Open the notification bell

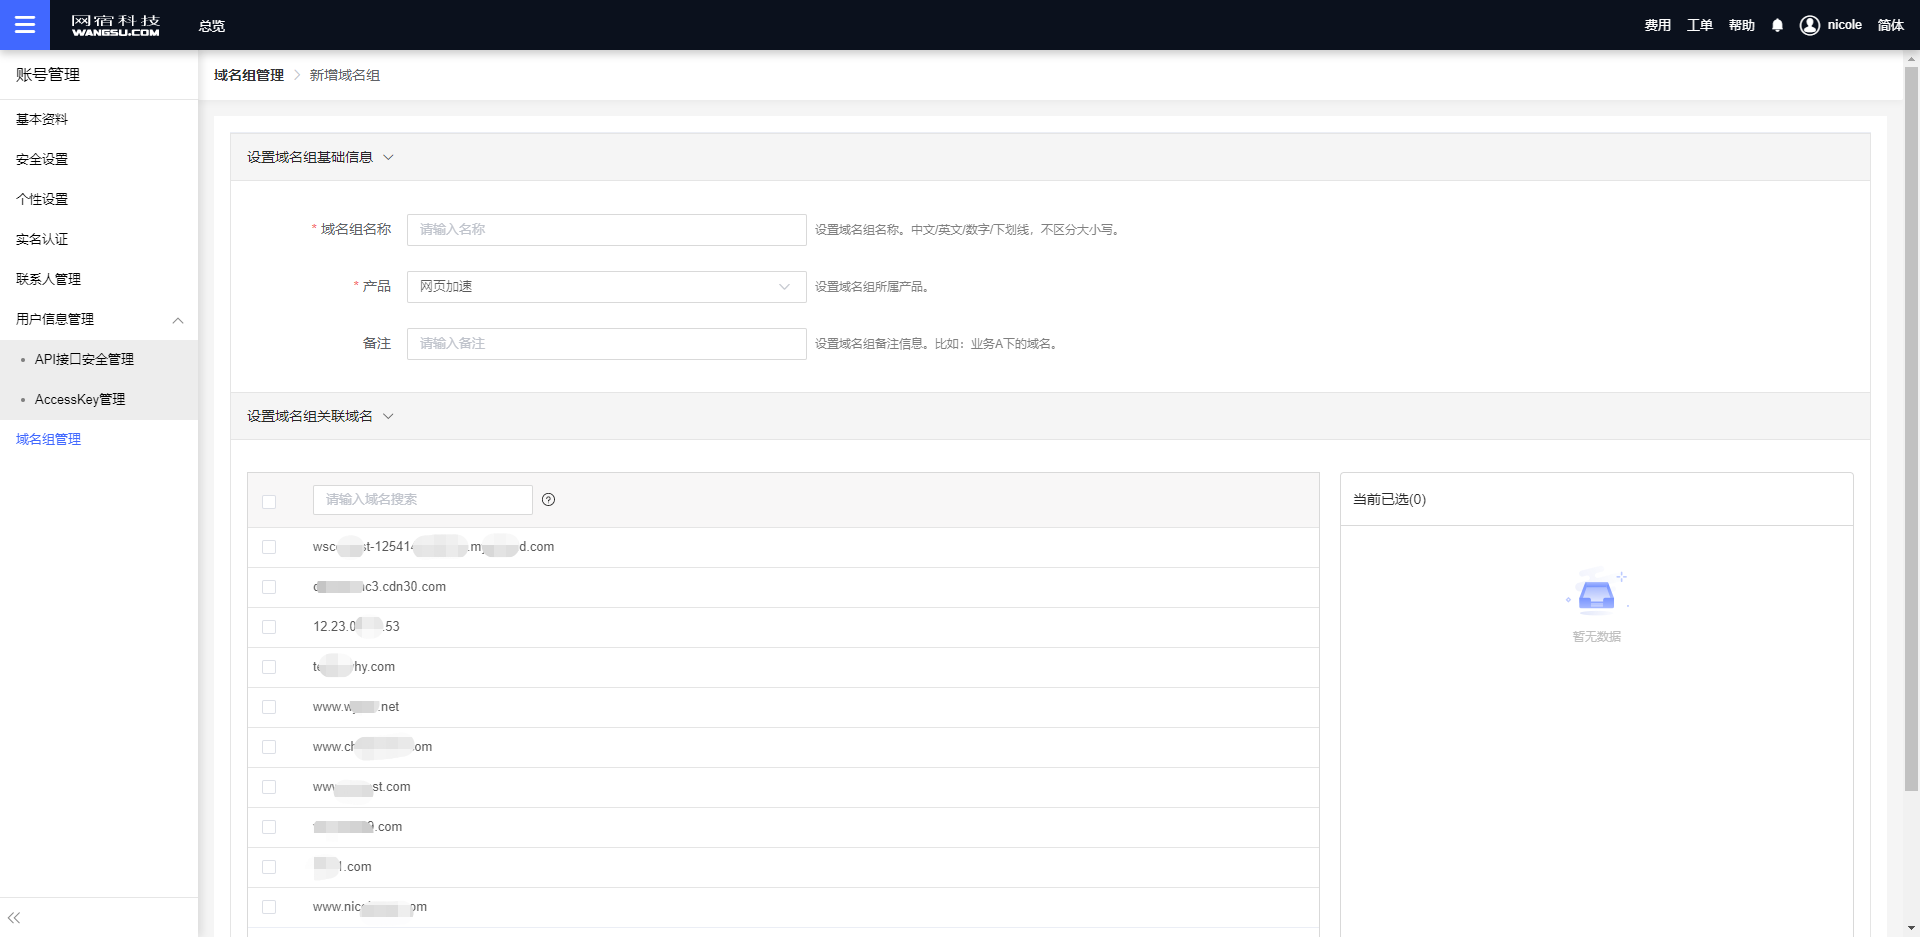tap(1777, 25)
